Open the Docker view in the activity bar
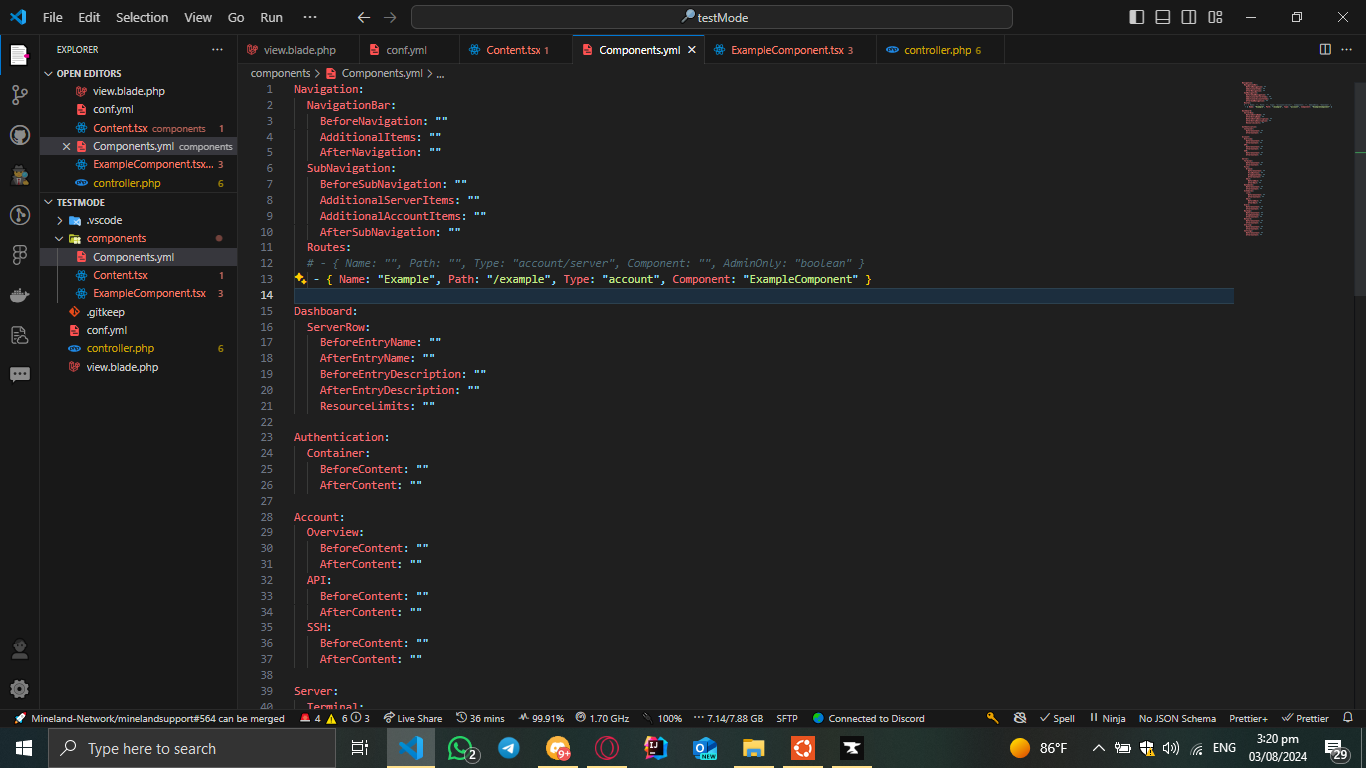The image size is (1366, 768). click(19, 295)
